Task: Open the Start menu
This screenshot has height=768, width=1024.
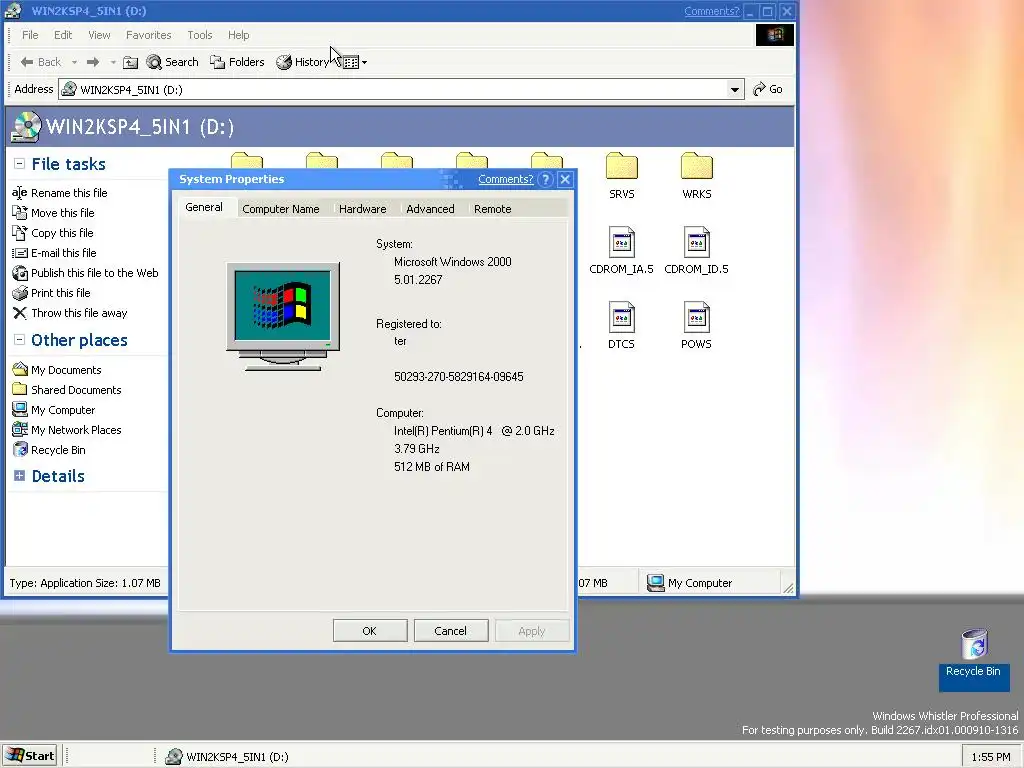Action: [x=30, y=756]
